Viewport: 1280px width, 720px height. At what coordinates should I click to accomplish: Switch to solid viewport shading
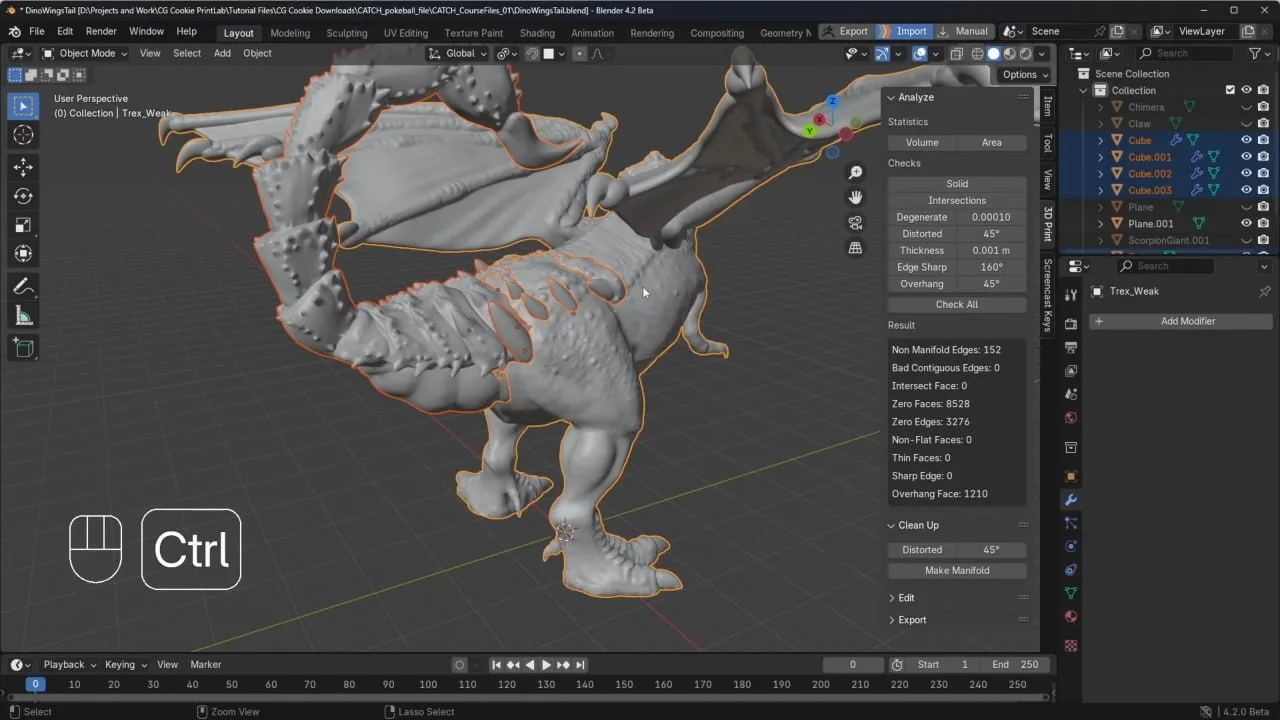[994, 53]
